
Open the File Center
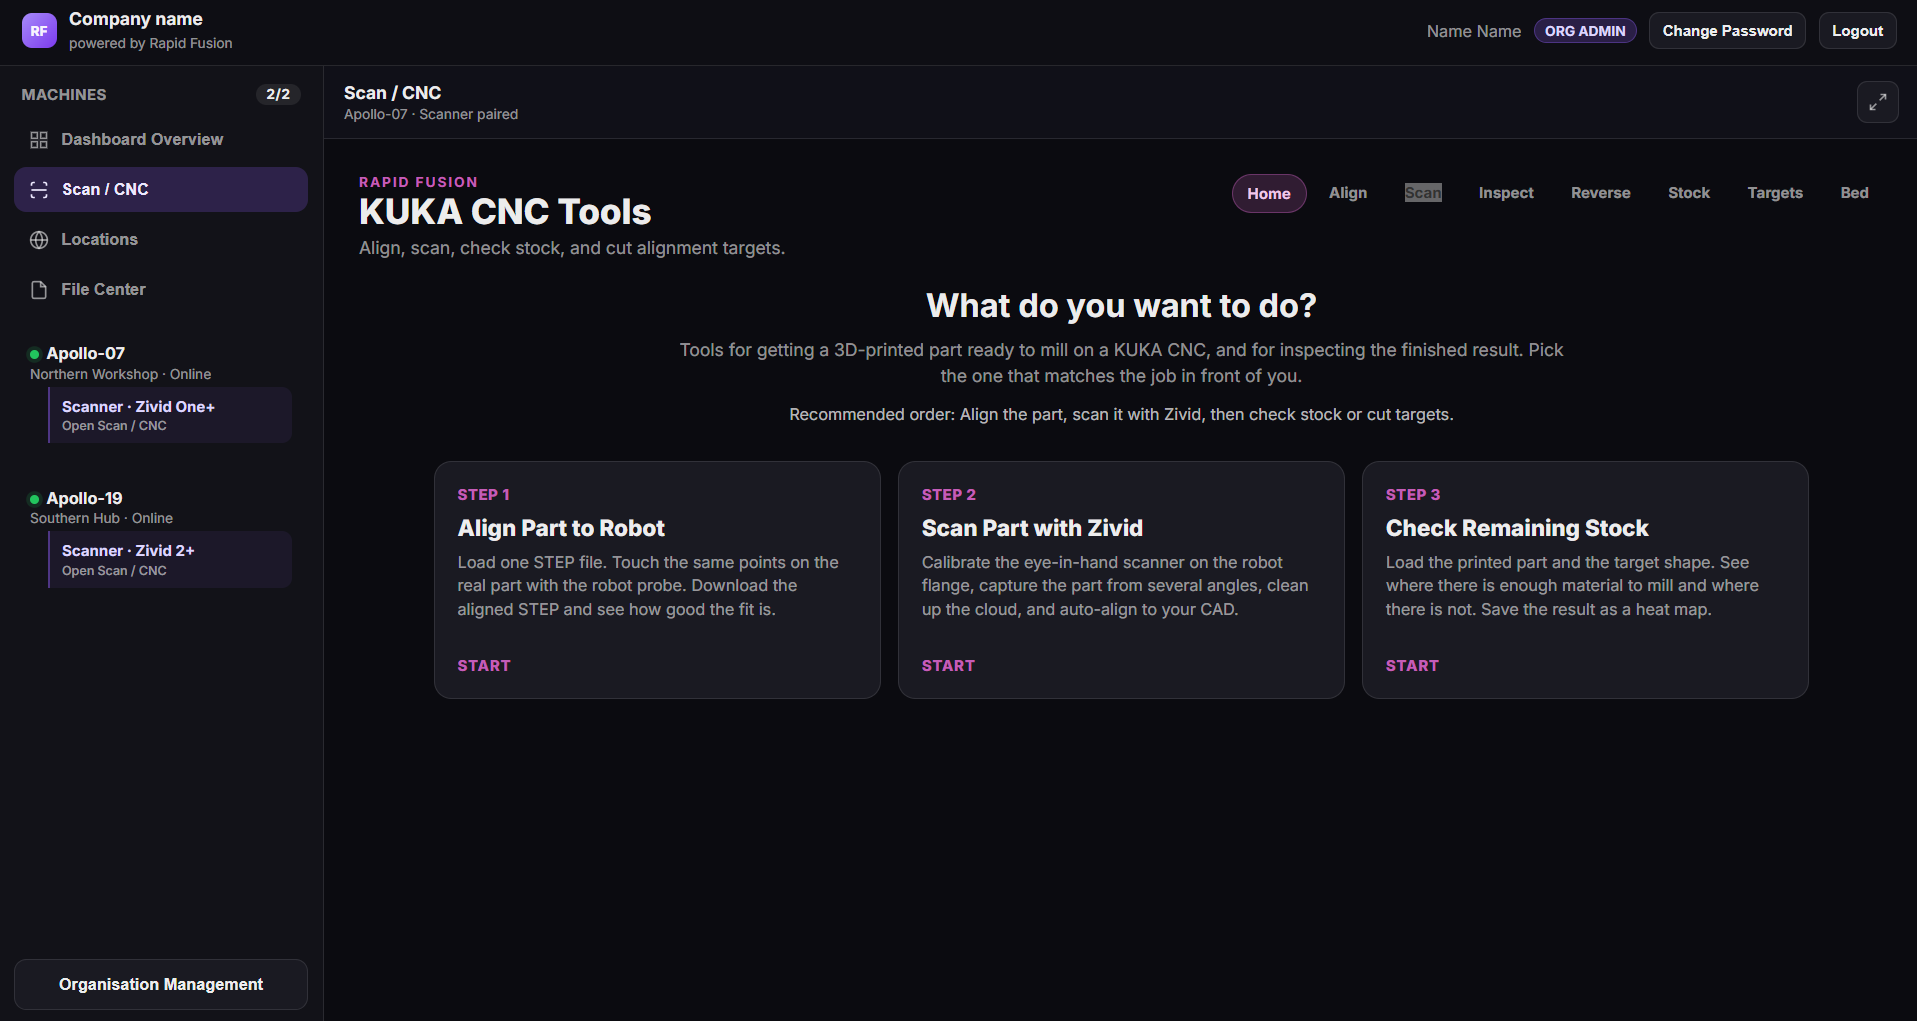tap(161, 290)
